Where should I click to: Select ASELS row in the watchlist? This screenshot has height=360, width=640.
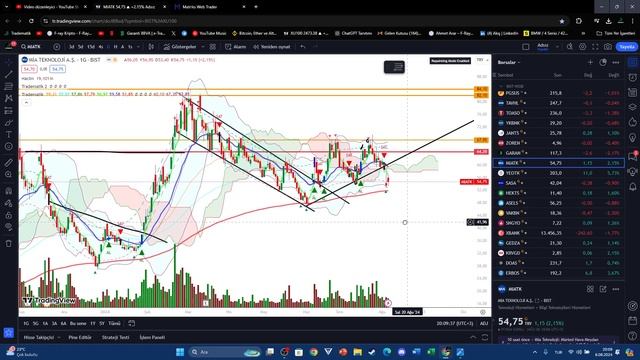pyautogui.click(x=559, y=203)
